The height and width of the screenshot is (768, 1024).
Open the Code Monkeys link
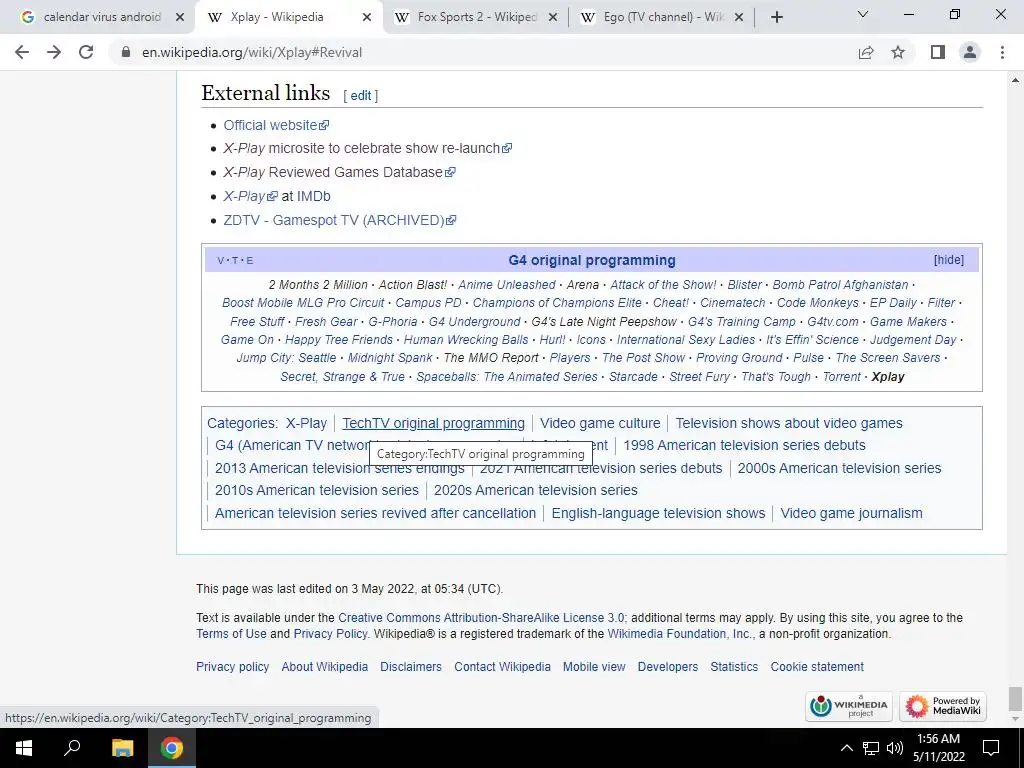tap(818, 303)
